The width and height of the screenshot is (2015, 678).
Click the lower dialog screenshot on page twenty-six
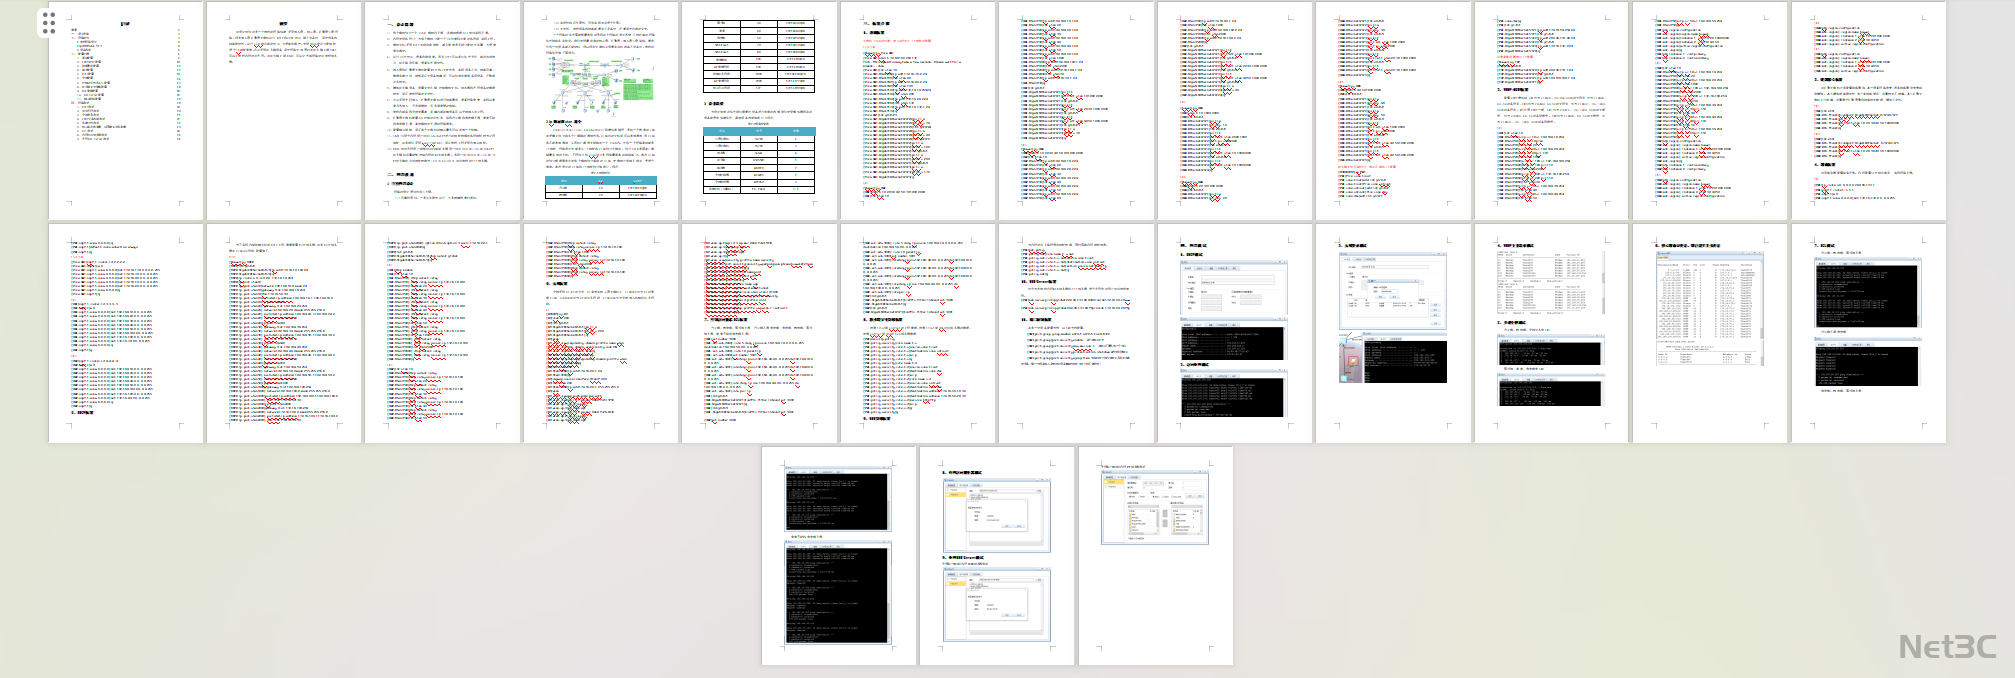(996, 605)
